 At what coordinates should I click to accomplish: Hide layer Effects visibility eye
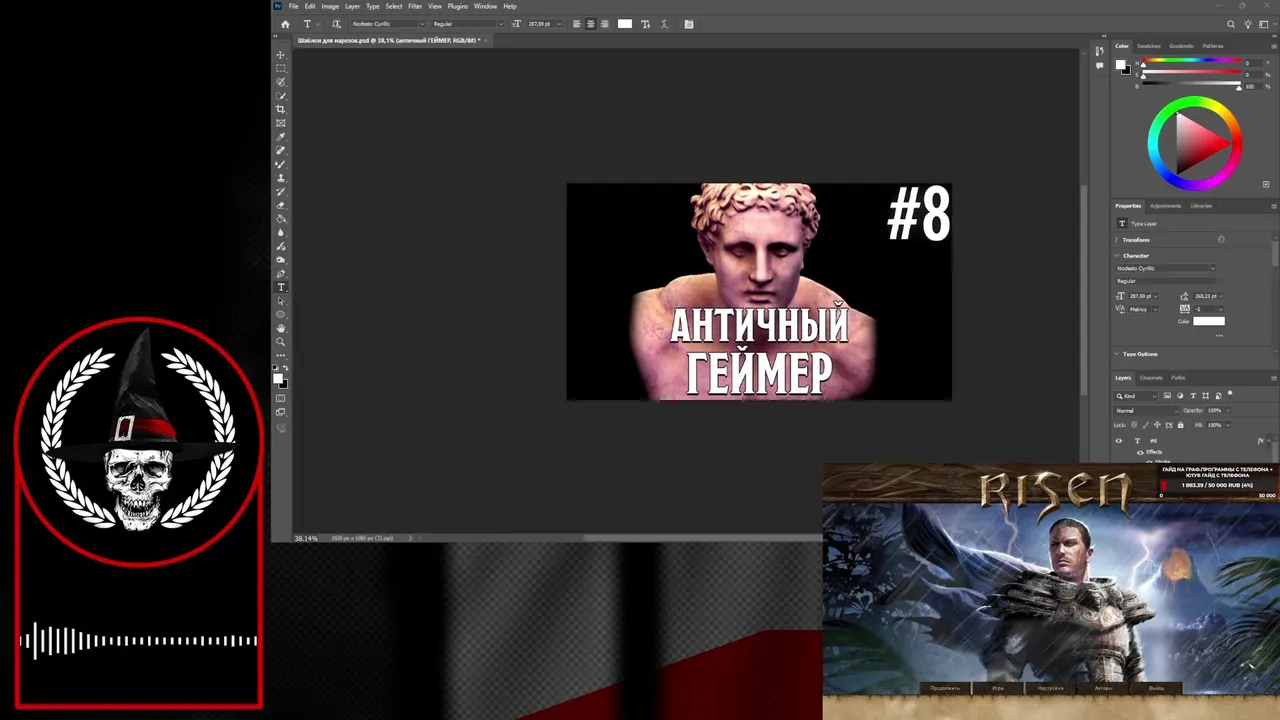pos(1140,452)
